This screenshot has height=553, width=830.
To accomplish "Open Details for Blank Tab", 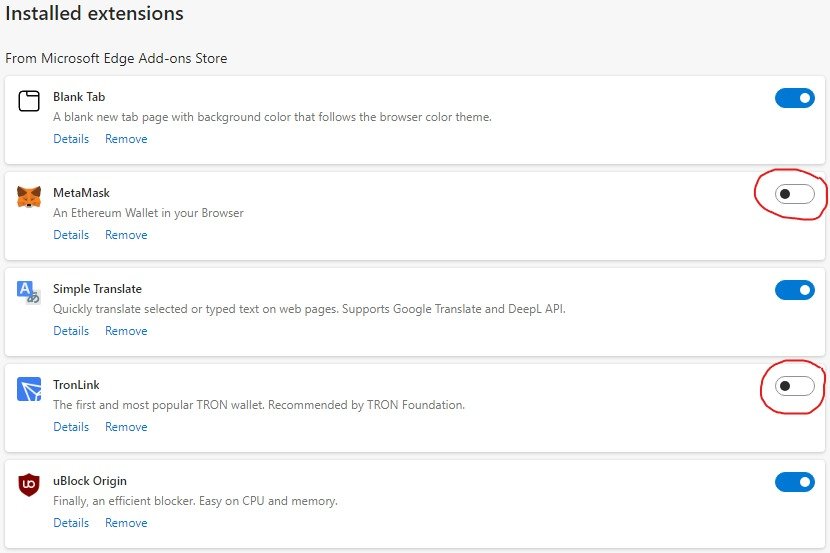I will pyautogui.click(x=71, y=139).
